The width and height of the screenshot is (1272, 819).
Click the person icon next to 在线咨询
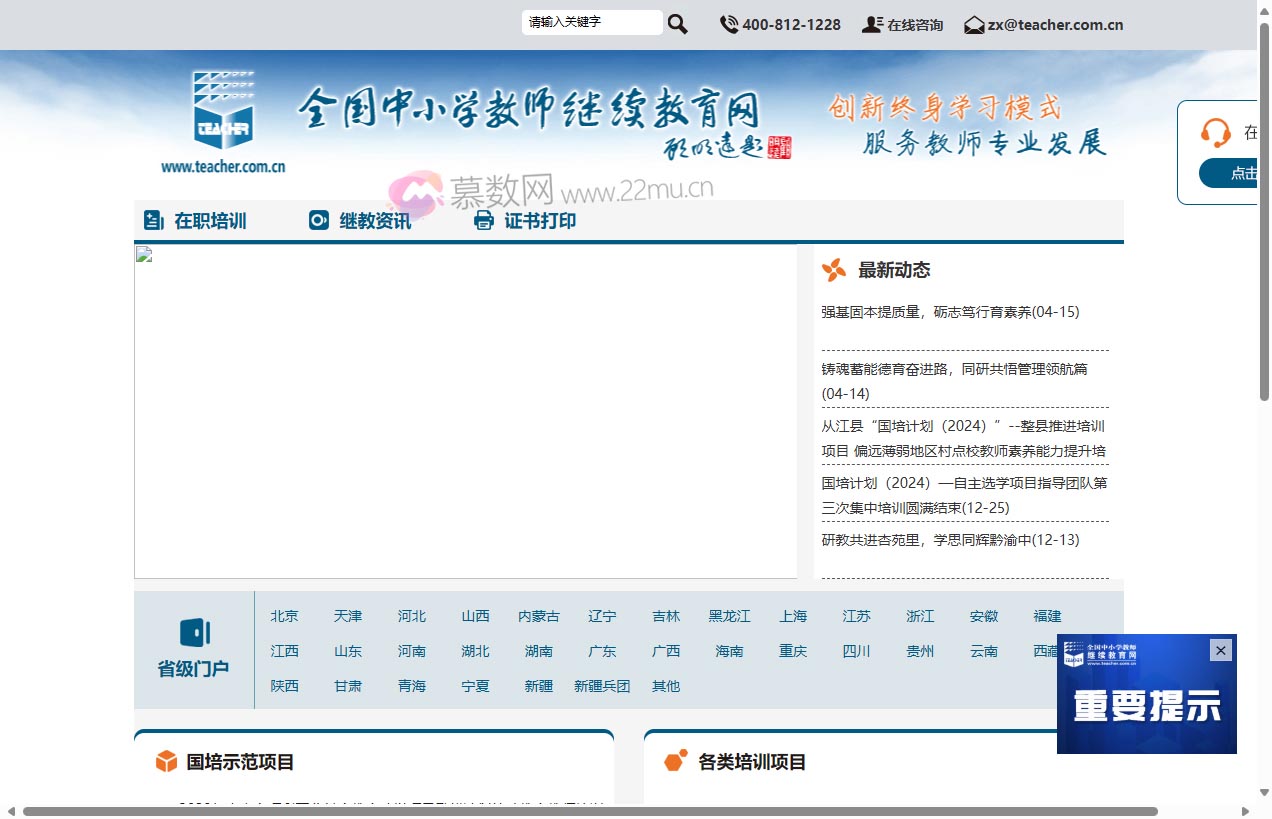pos(871,24)
